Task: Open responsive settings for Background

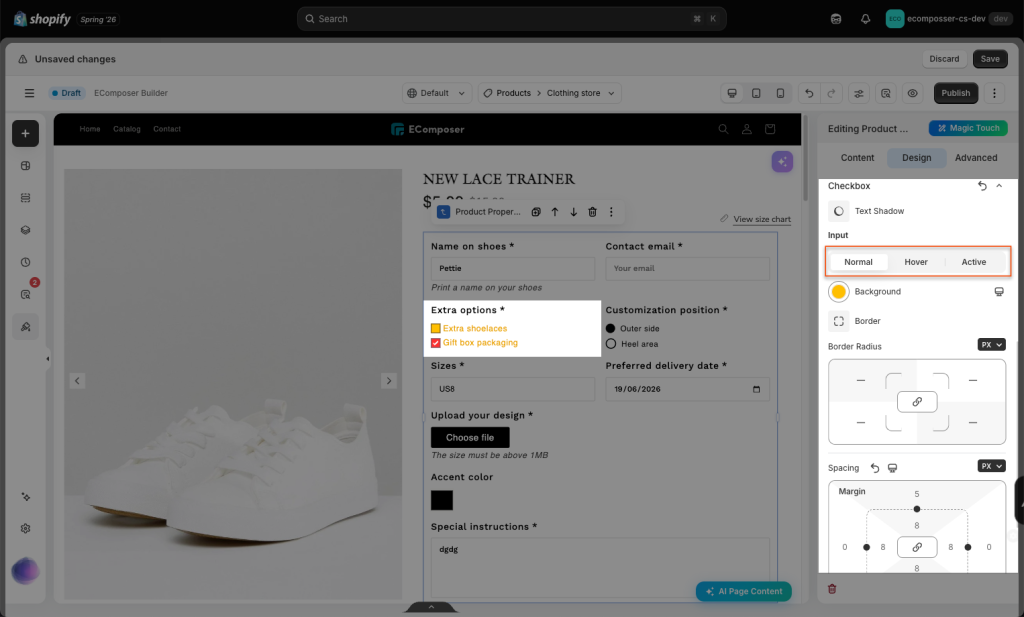Action: pyautogui.click(x=999, y=292)
